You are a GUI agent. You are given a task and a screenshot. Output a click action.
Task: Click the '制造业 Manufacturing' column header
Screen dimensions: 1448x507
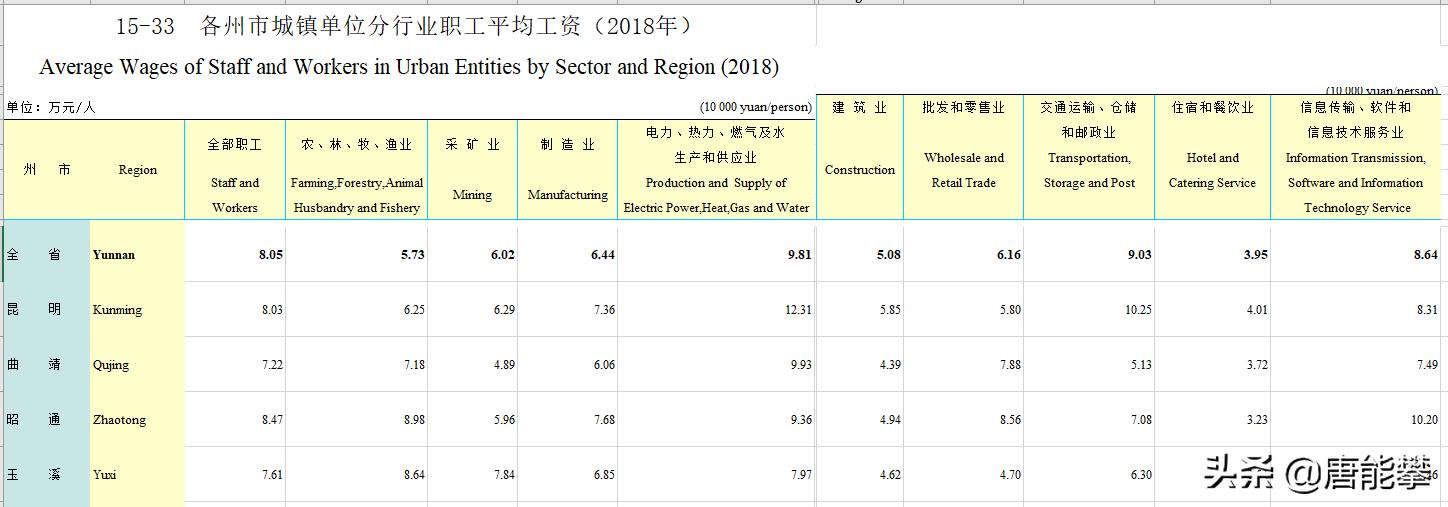pos(567,170)
